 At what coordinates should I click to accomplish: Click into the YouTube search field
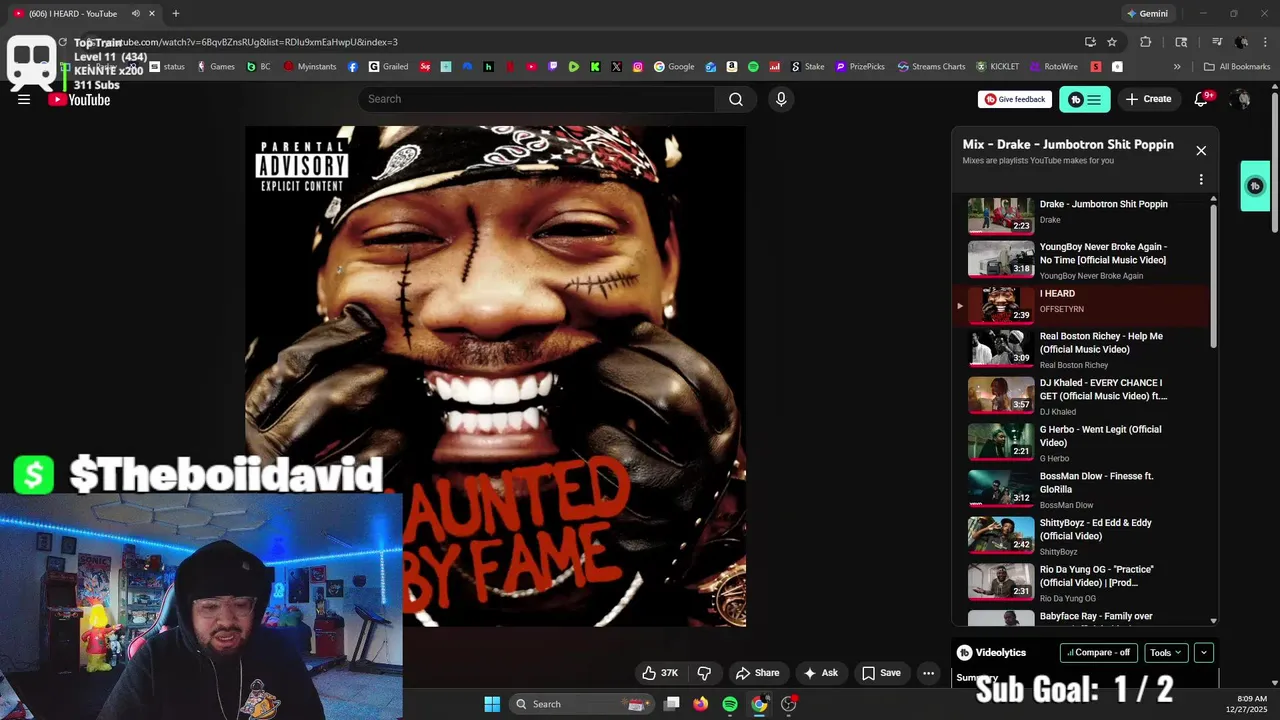click(538, 99)
